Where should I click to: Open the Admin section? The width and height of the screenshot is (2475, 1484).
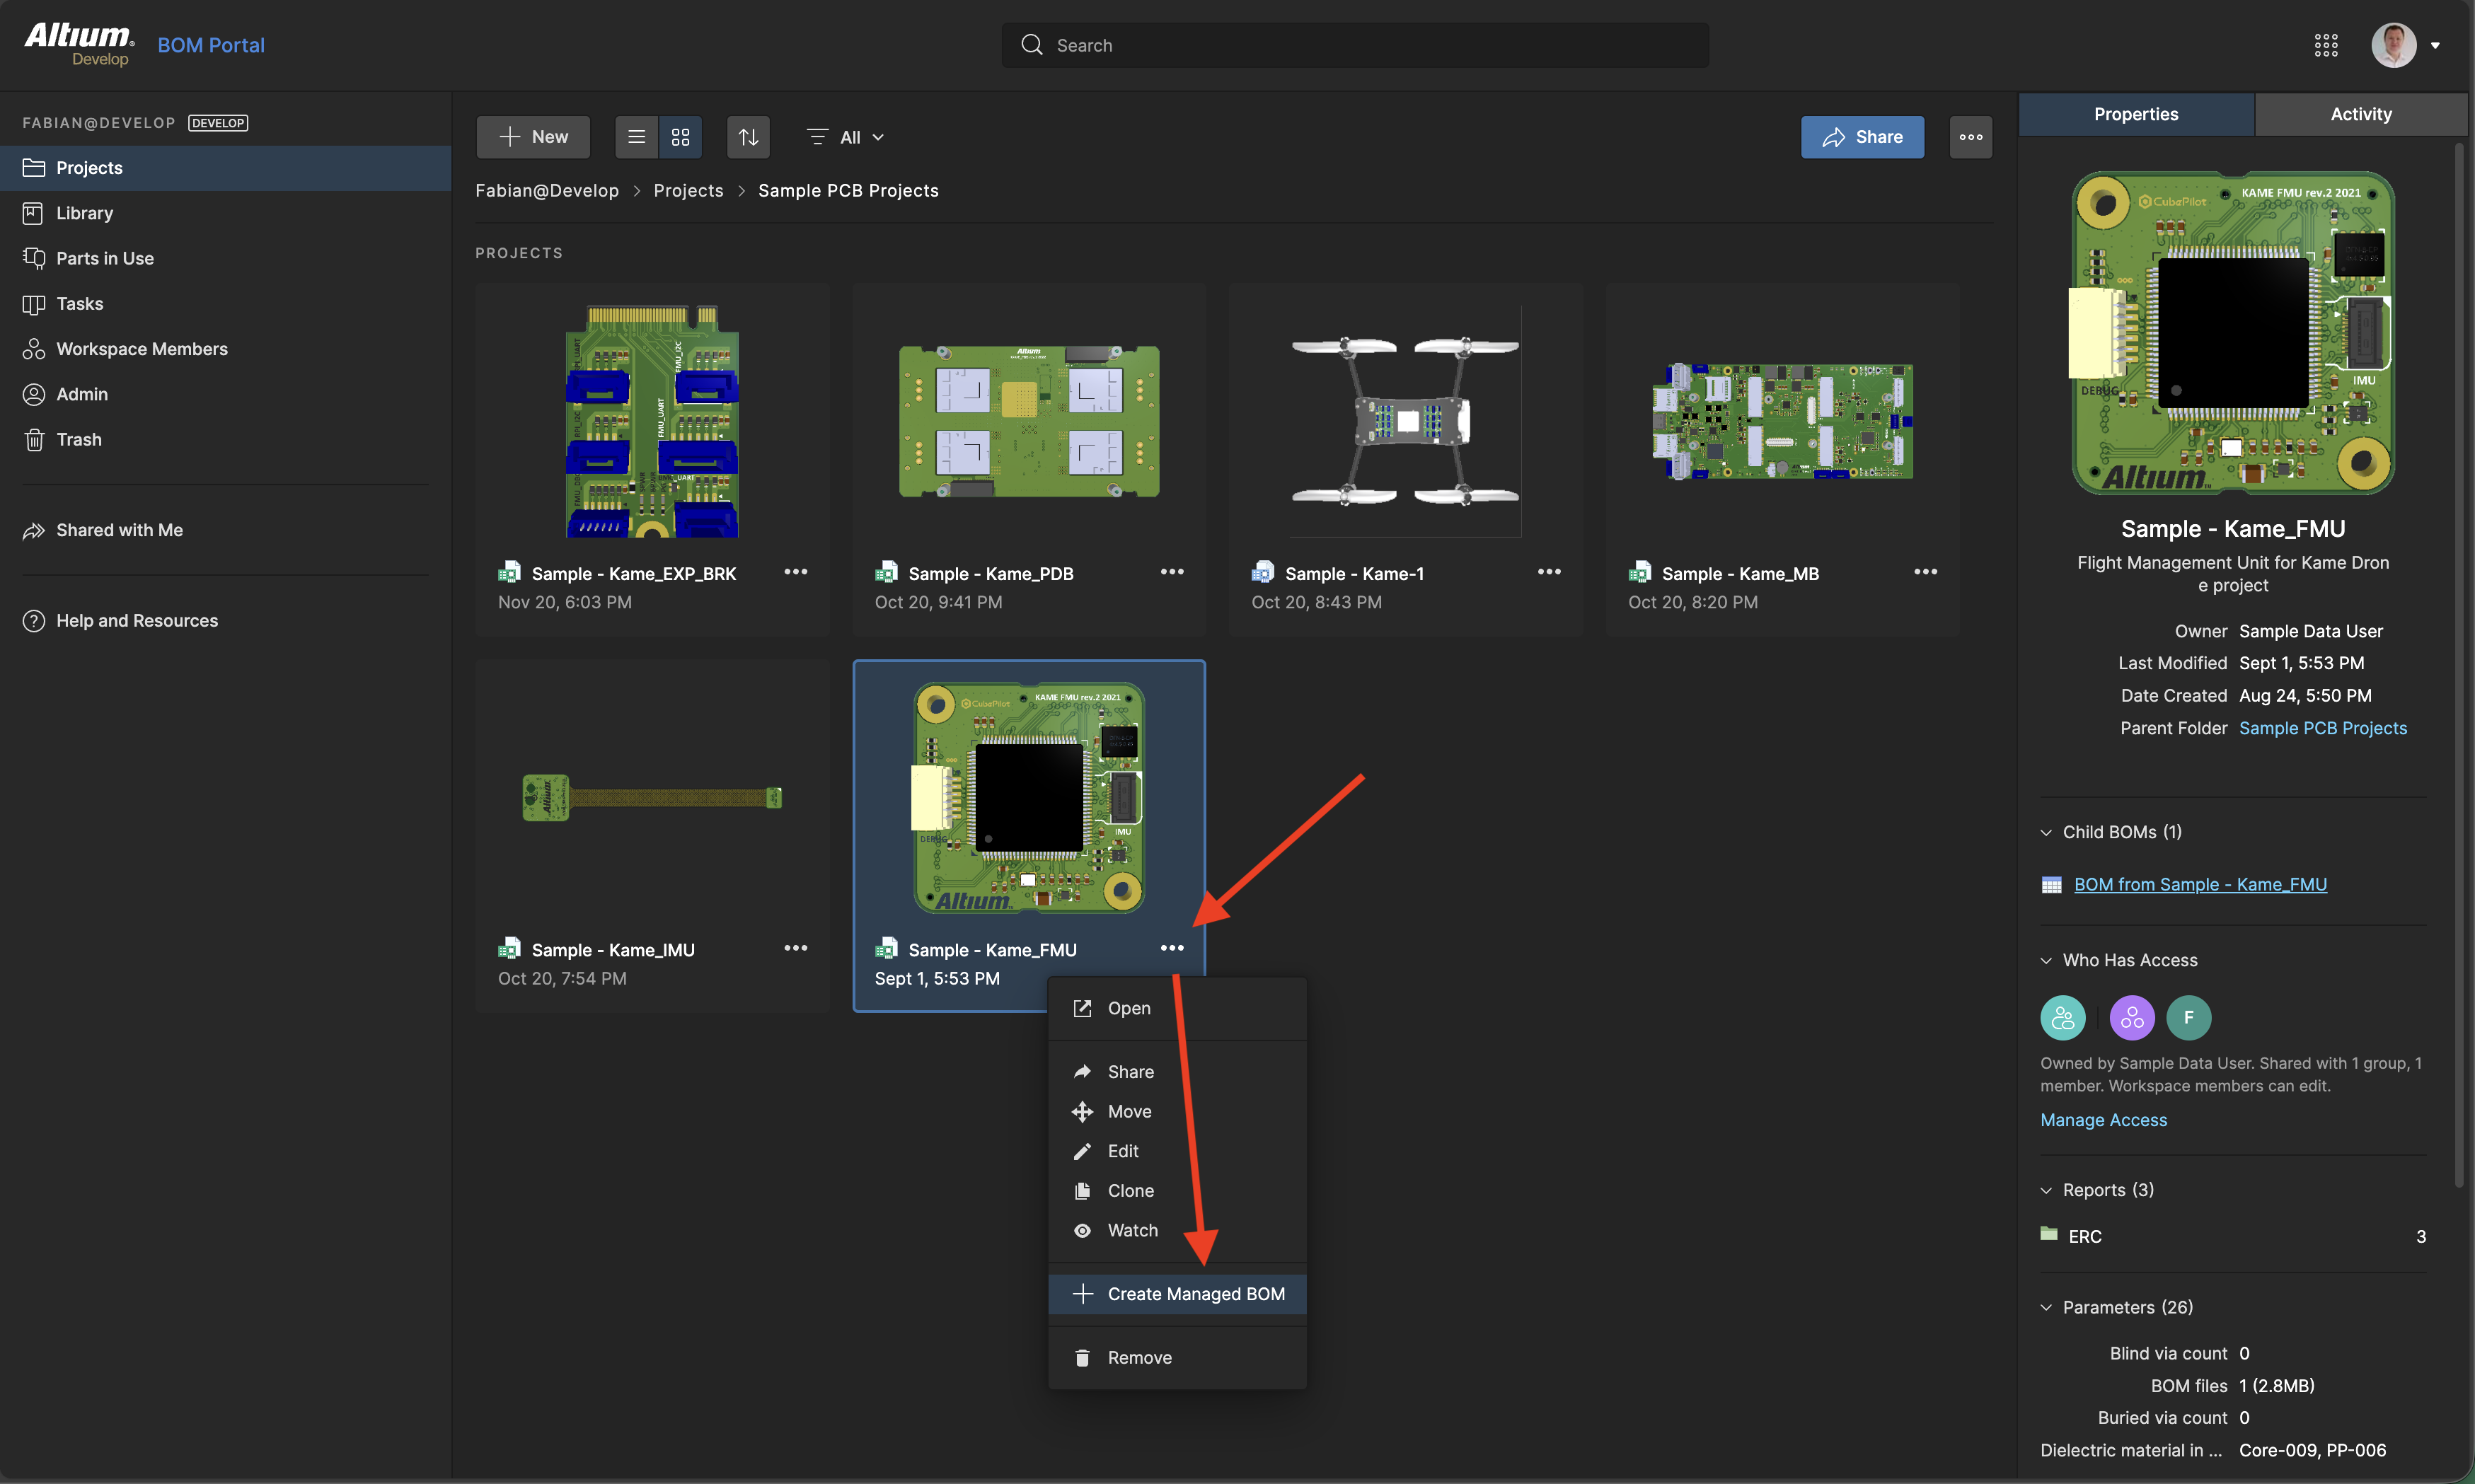81,393
